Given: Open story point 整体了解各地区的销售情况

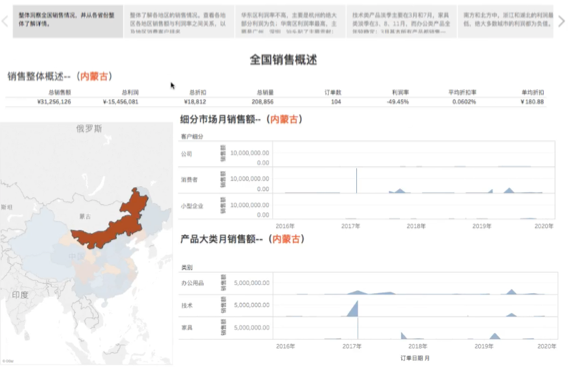Looking at the screenshot, I should click(179, 21).
